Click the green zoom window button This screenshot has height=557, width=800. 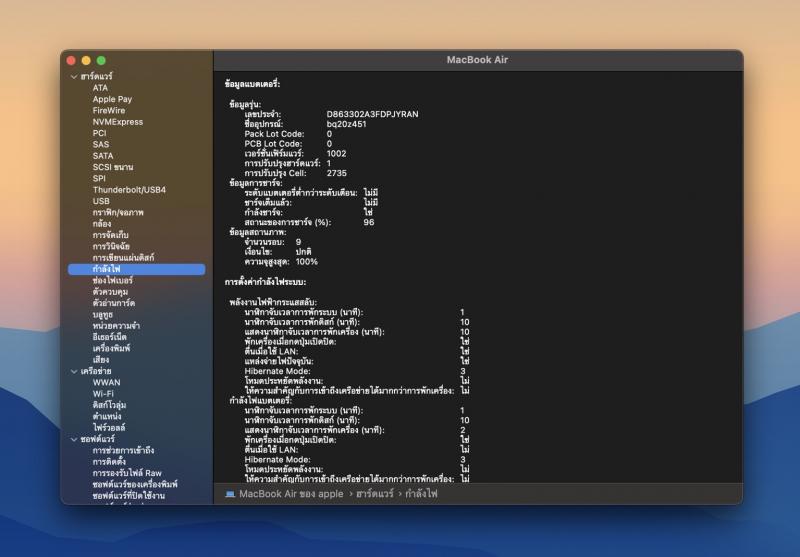[101, 61]
